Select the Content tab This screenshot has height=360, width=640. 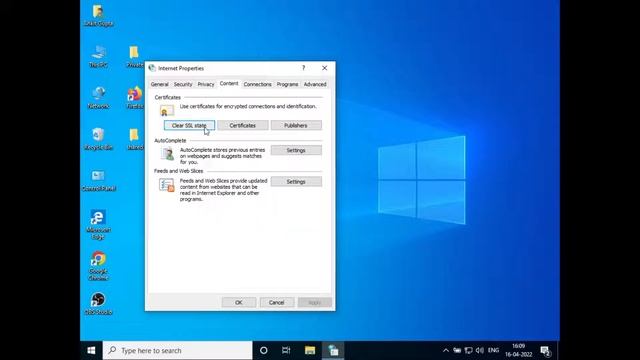229,83
